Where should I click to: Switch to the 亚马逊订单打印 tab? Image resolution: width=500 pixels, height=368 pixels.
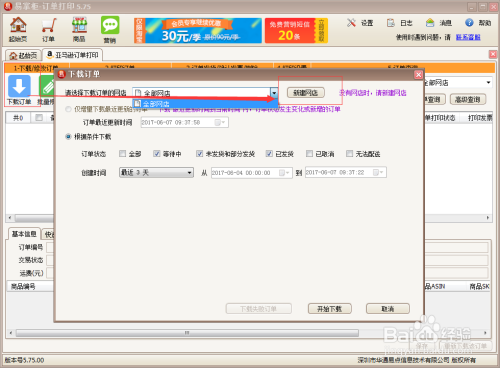(73, 55)
